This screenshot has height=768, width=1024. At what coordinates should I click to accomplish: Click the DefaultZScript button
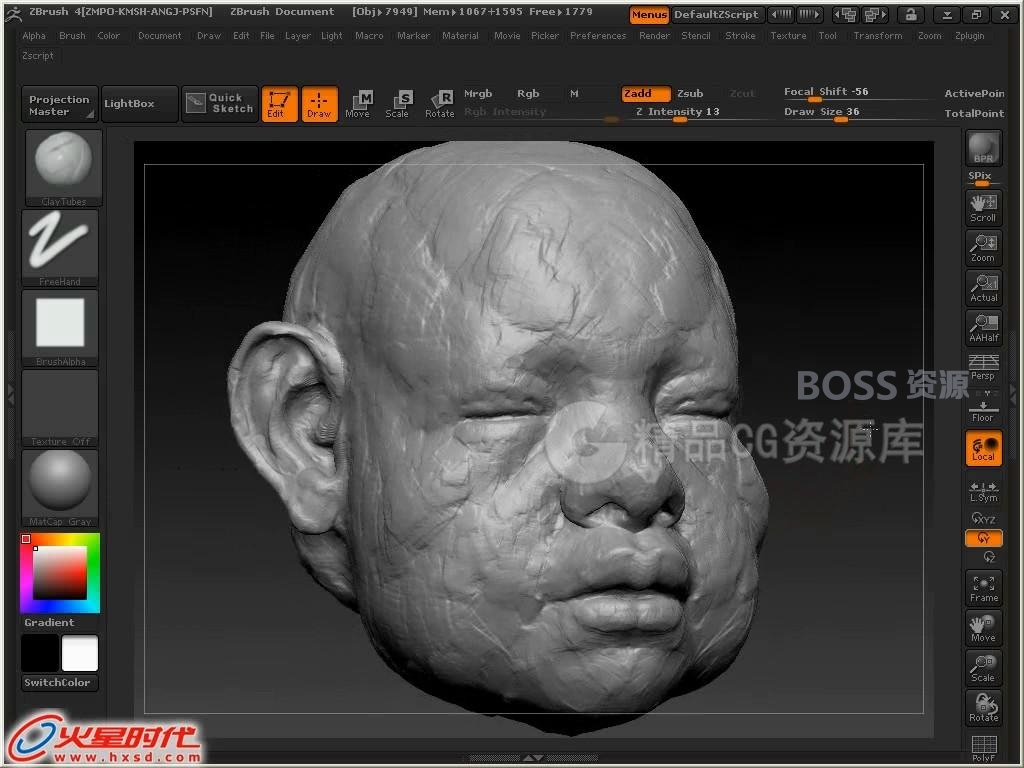[716, 14]
